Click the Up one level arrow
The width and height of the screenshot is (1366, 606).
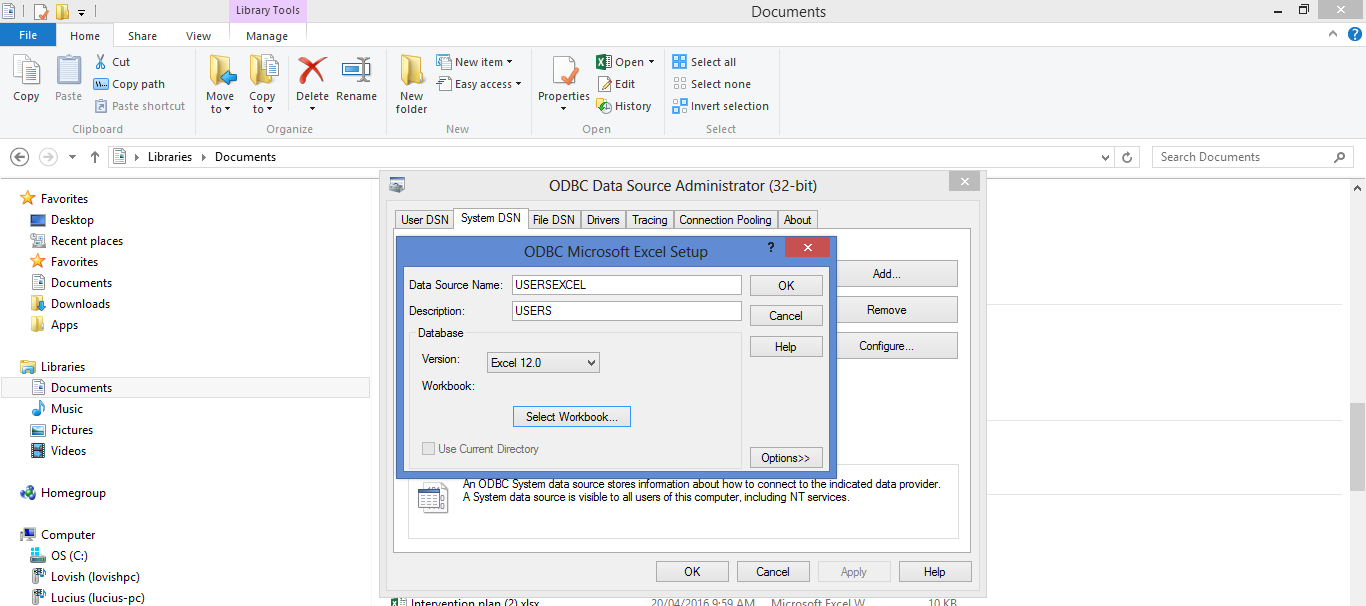pyautogui.click(x=95, y=157)
